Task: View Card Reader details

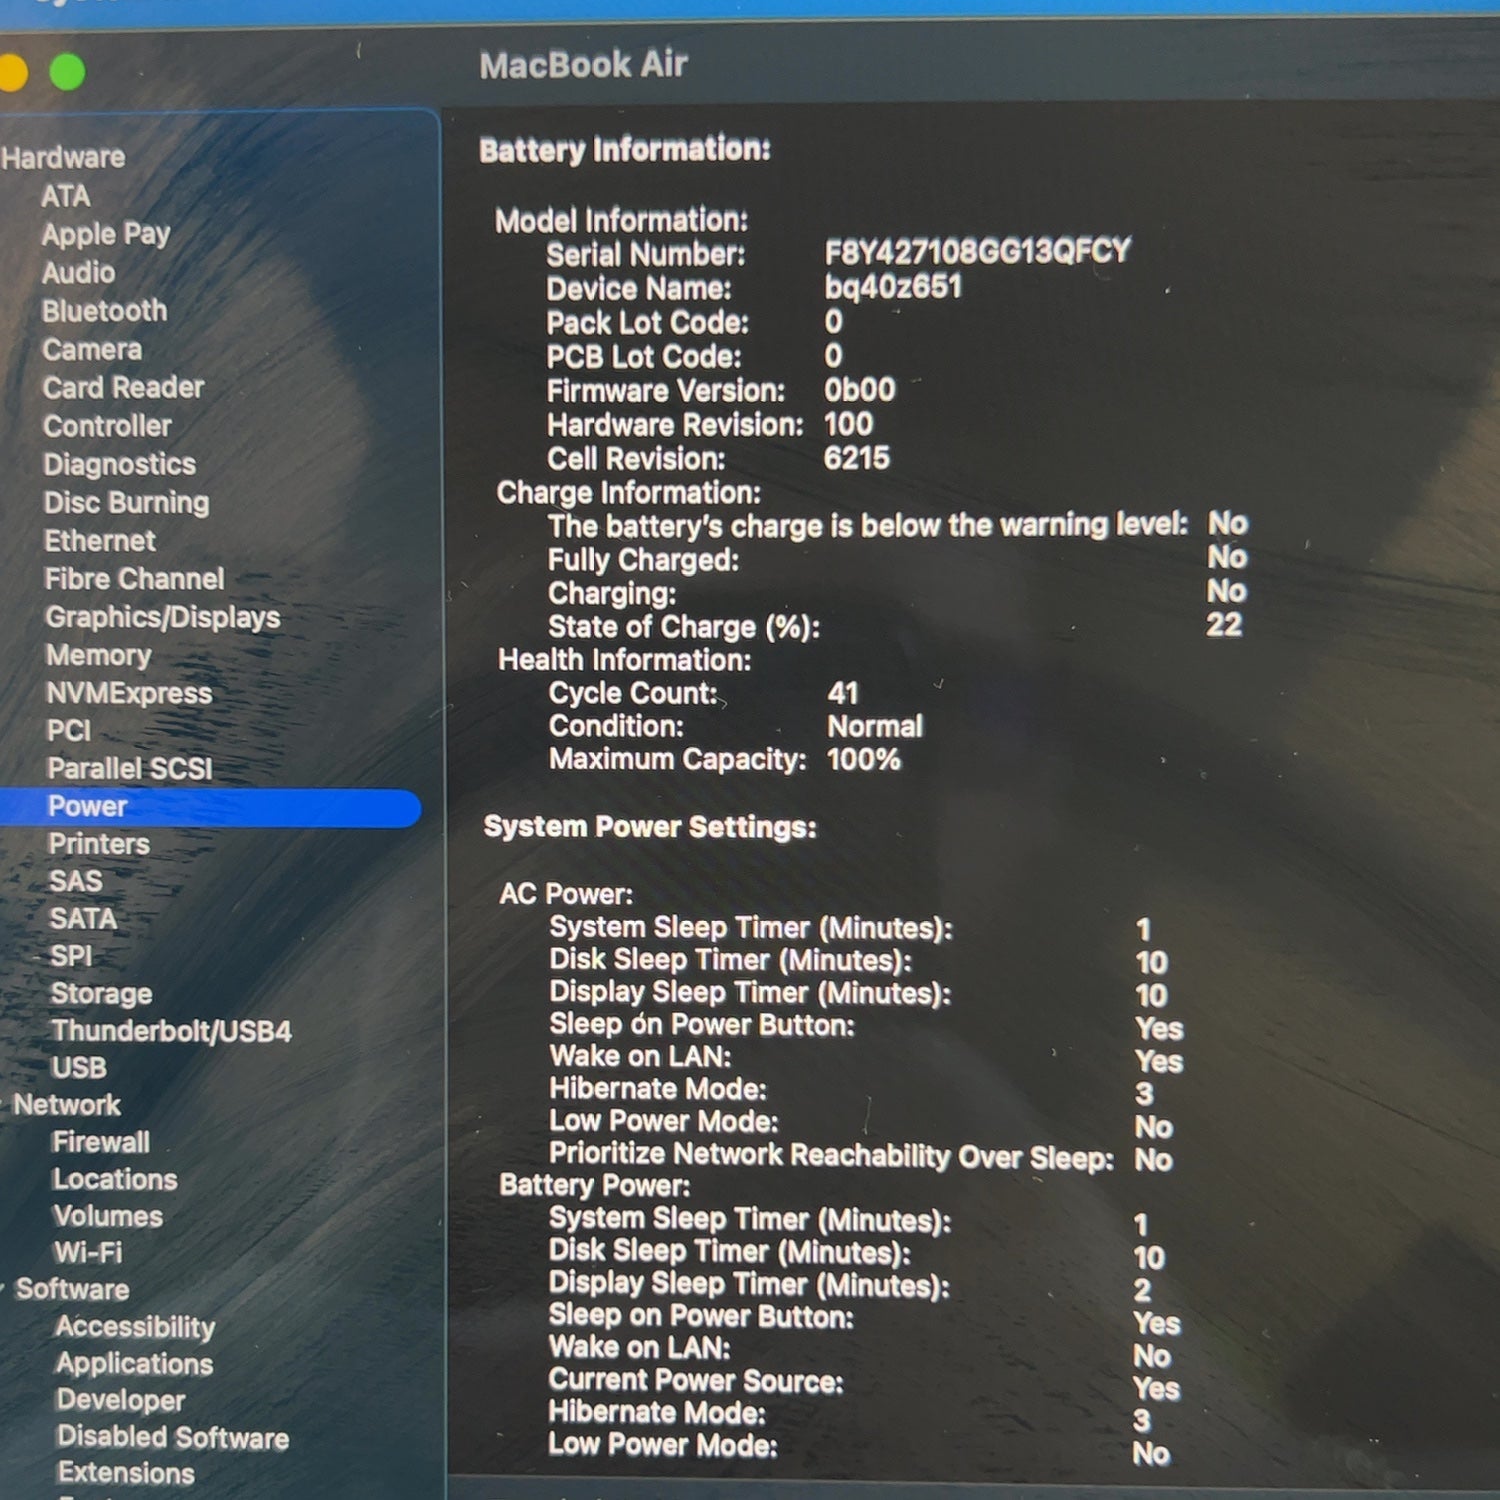Action: [123, 387]
